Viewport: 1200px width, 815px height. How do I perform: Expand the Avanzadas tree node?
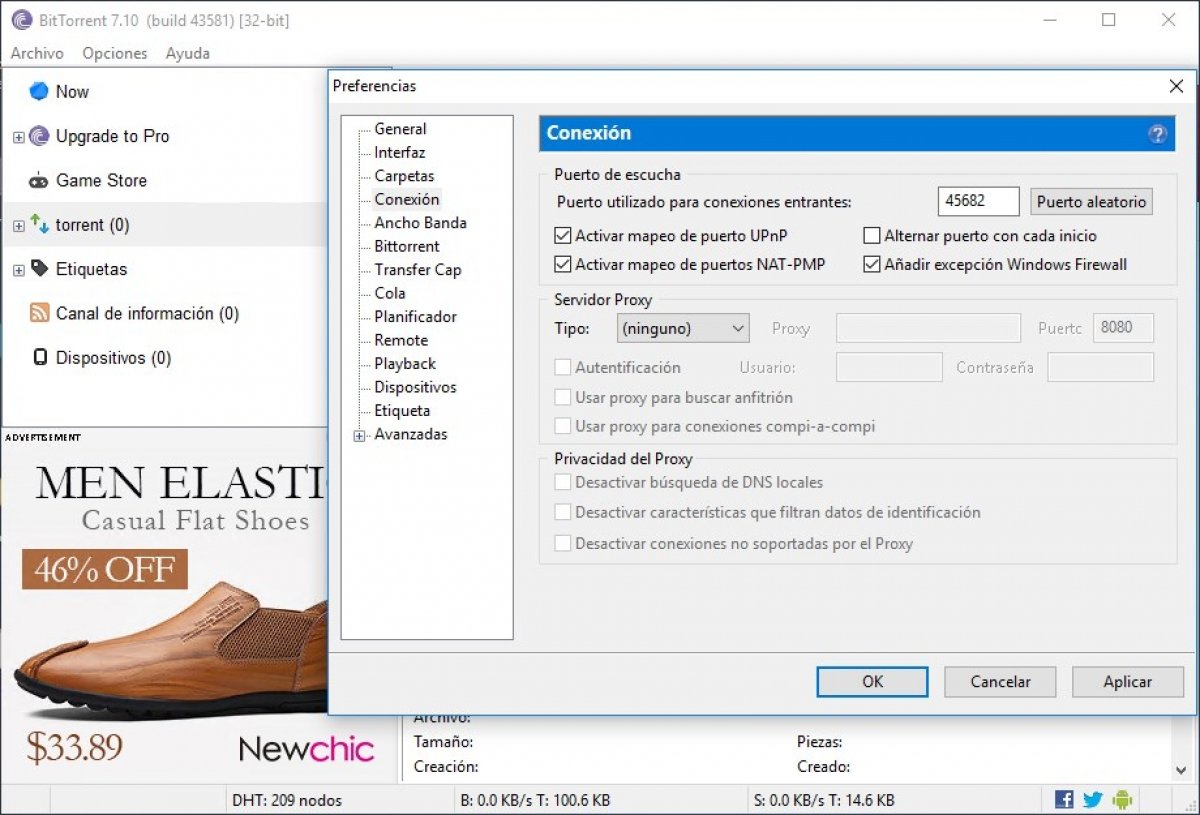pos(360,435)
